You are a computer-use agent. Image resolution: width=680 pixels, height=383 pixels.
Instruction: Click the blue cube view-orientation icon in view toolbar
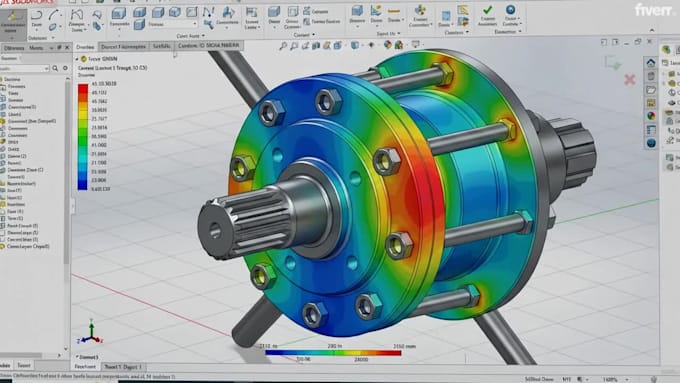pos(355,45)
